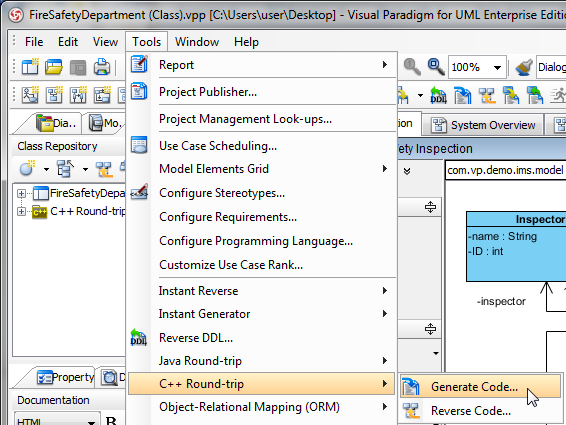Select Customize Use Case Rank... entry
The width and height of the screenshot is (566, 425).
[x=262, y=265]
